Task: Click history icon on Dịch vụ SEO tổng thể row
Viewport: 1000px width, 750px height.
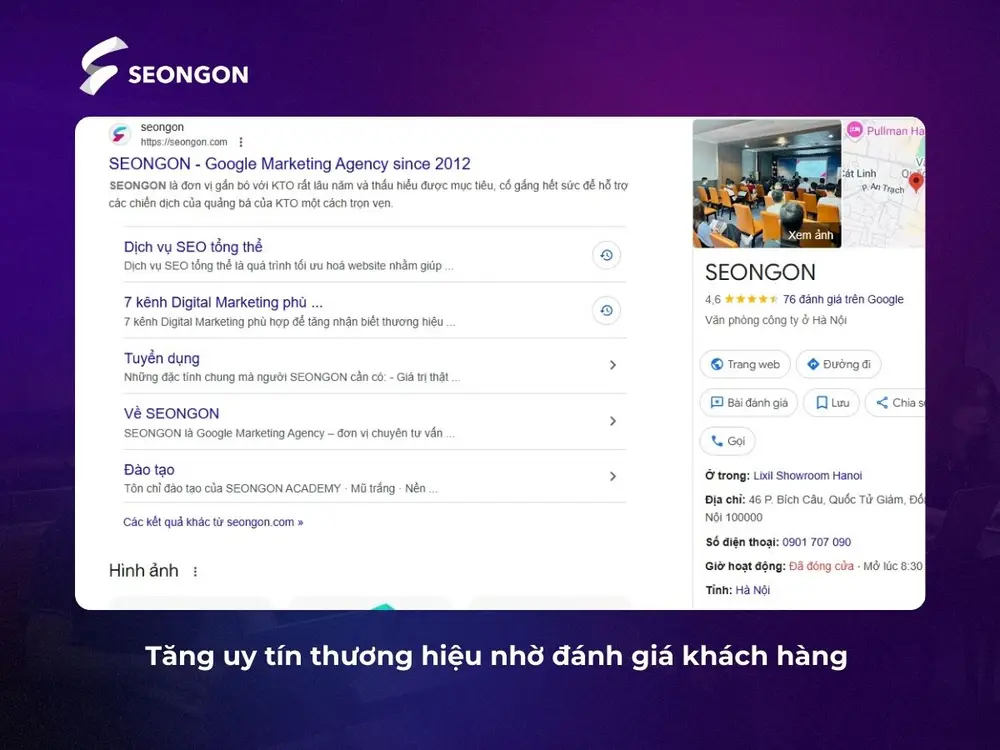Action: click(606, 255)
